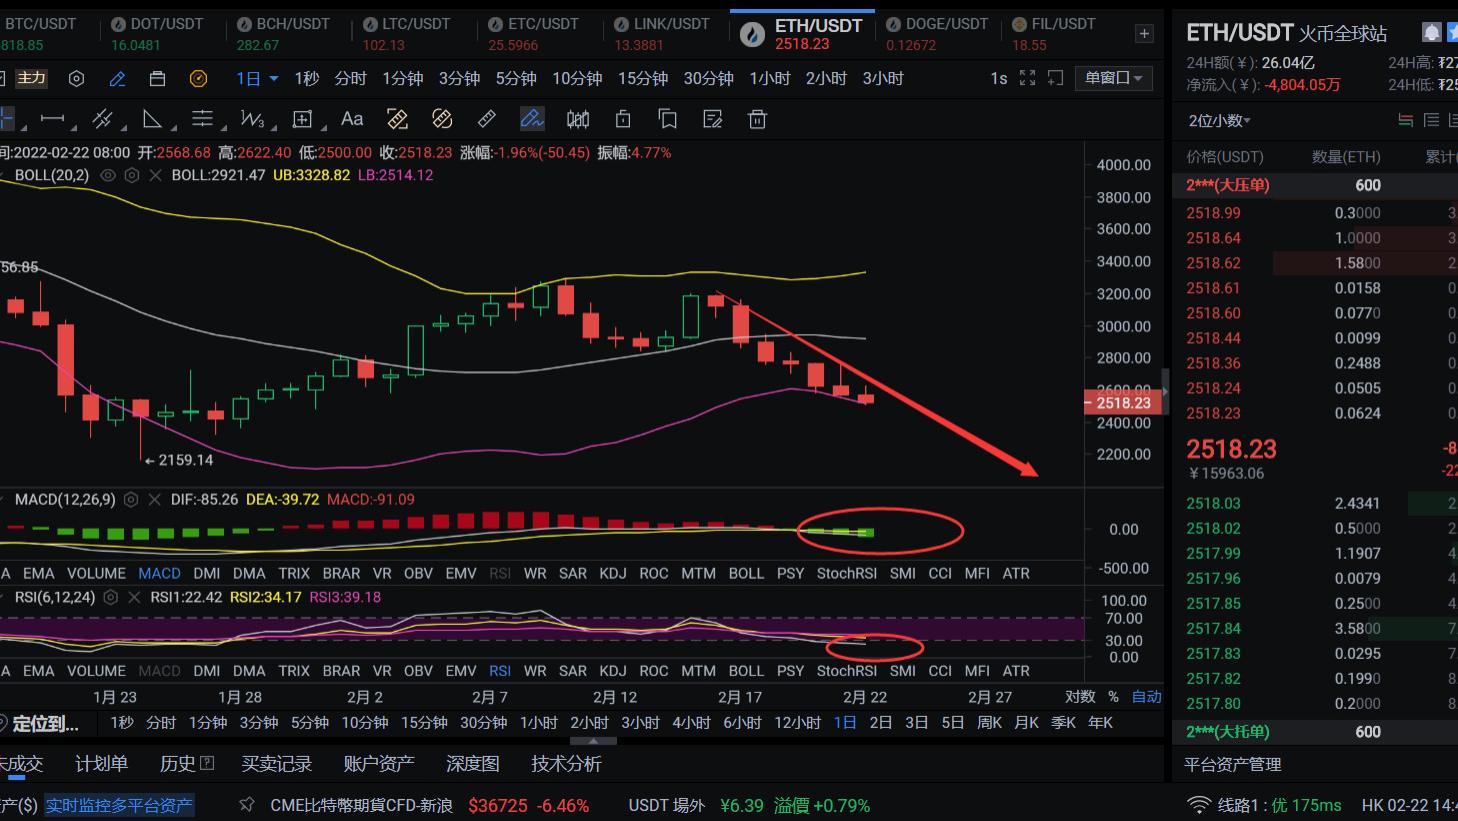Open the text annotation tool Aa
Image resolution: width=1458 pixels, height=821 pixels.
point(351,118)
